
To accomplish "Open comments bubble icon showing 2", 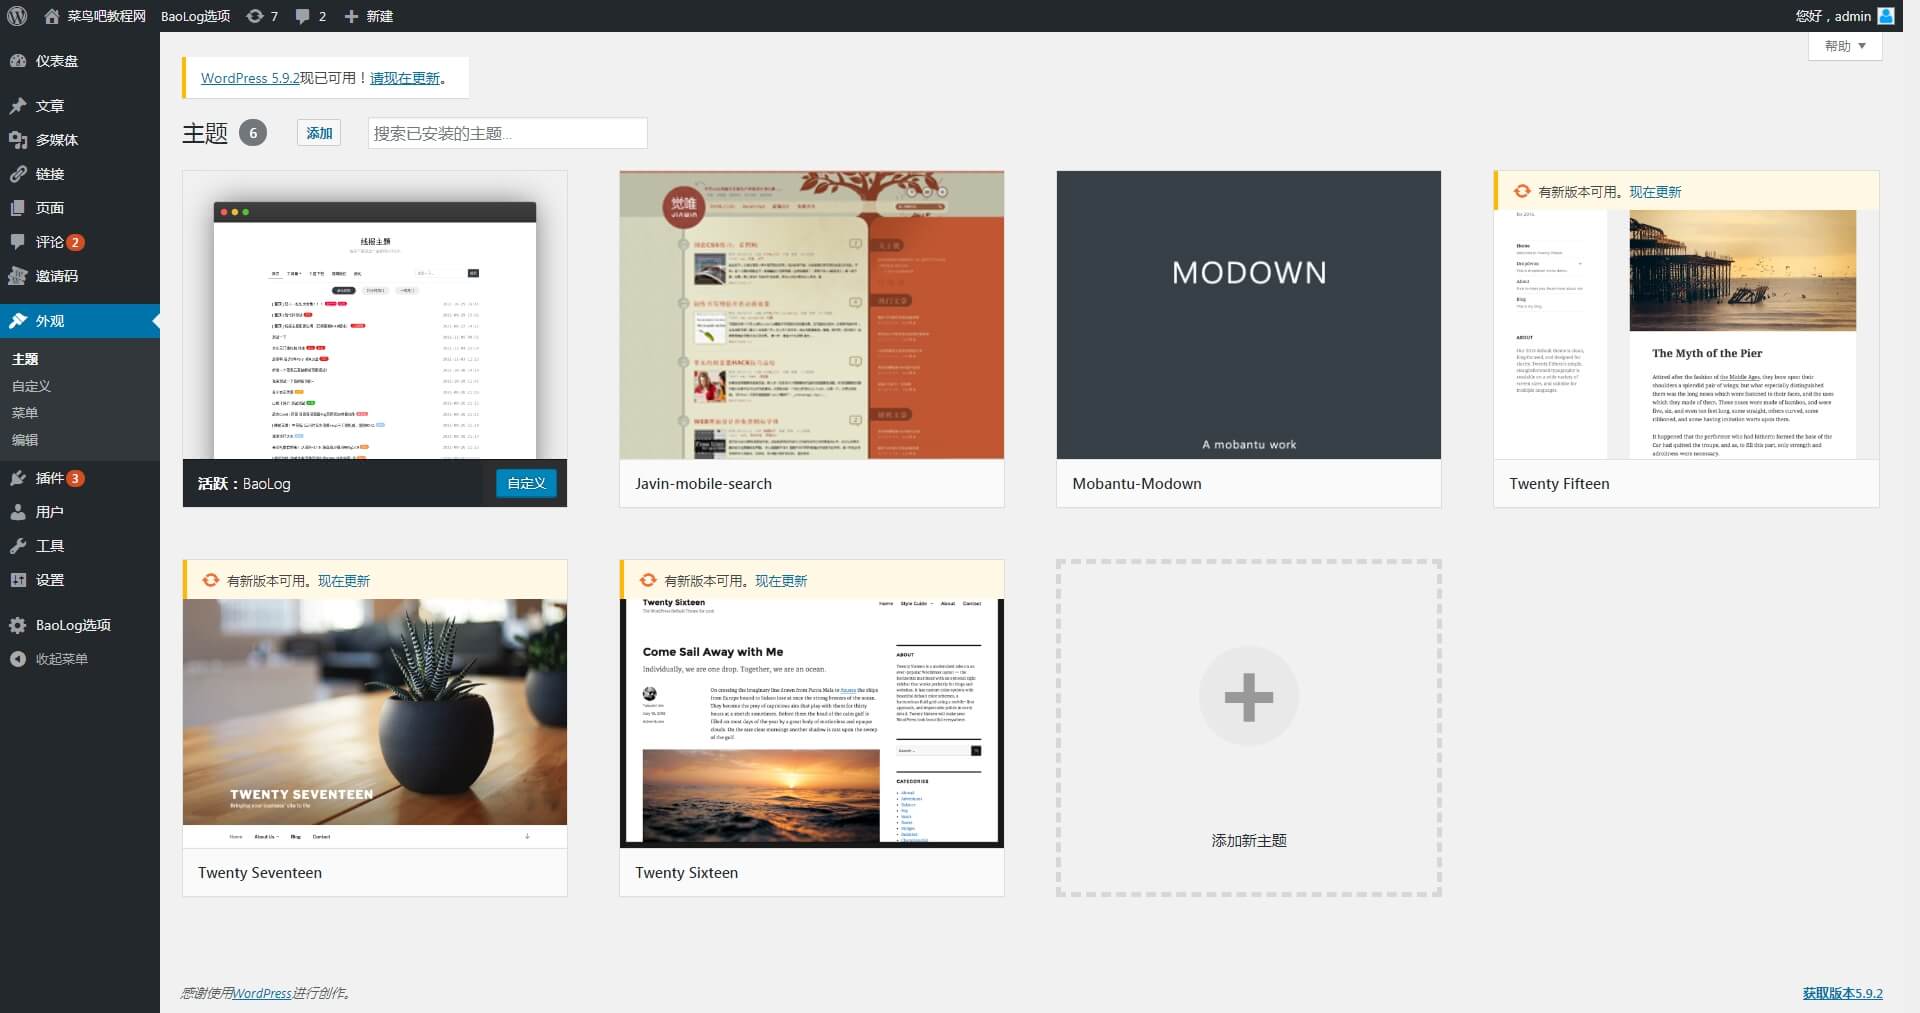I will pos(303,16).
